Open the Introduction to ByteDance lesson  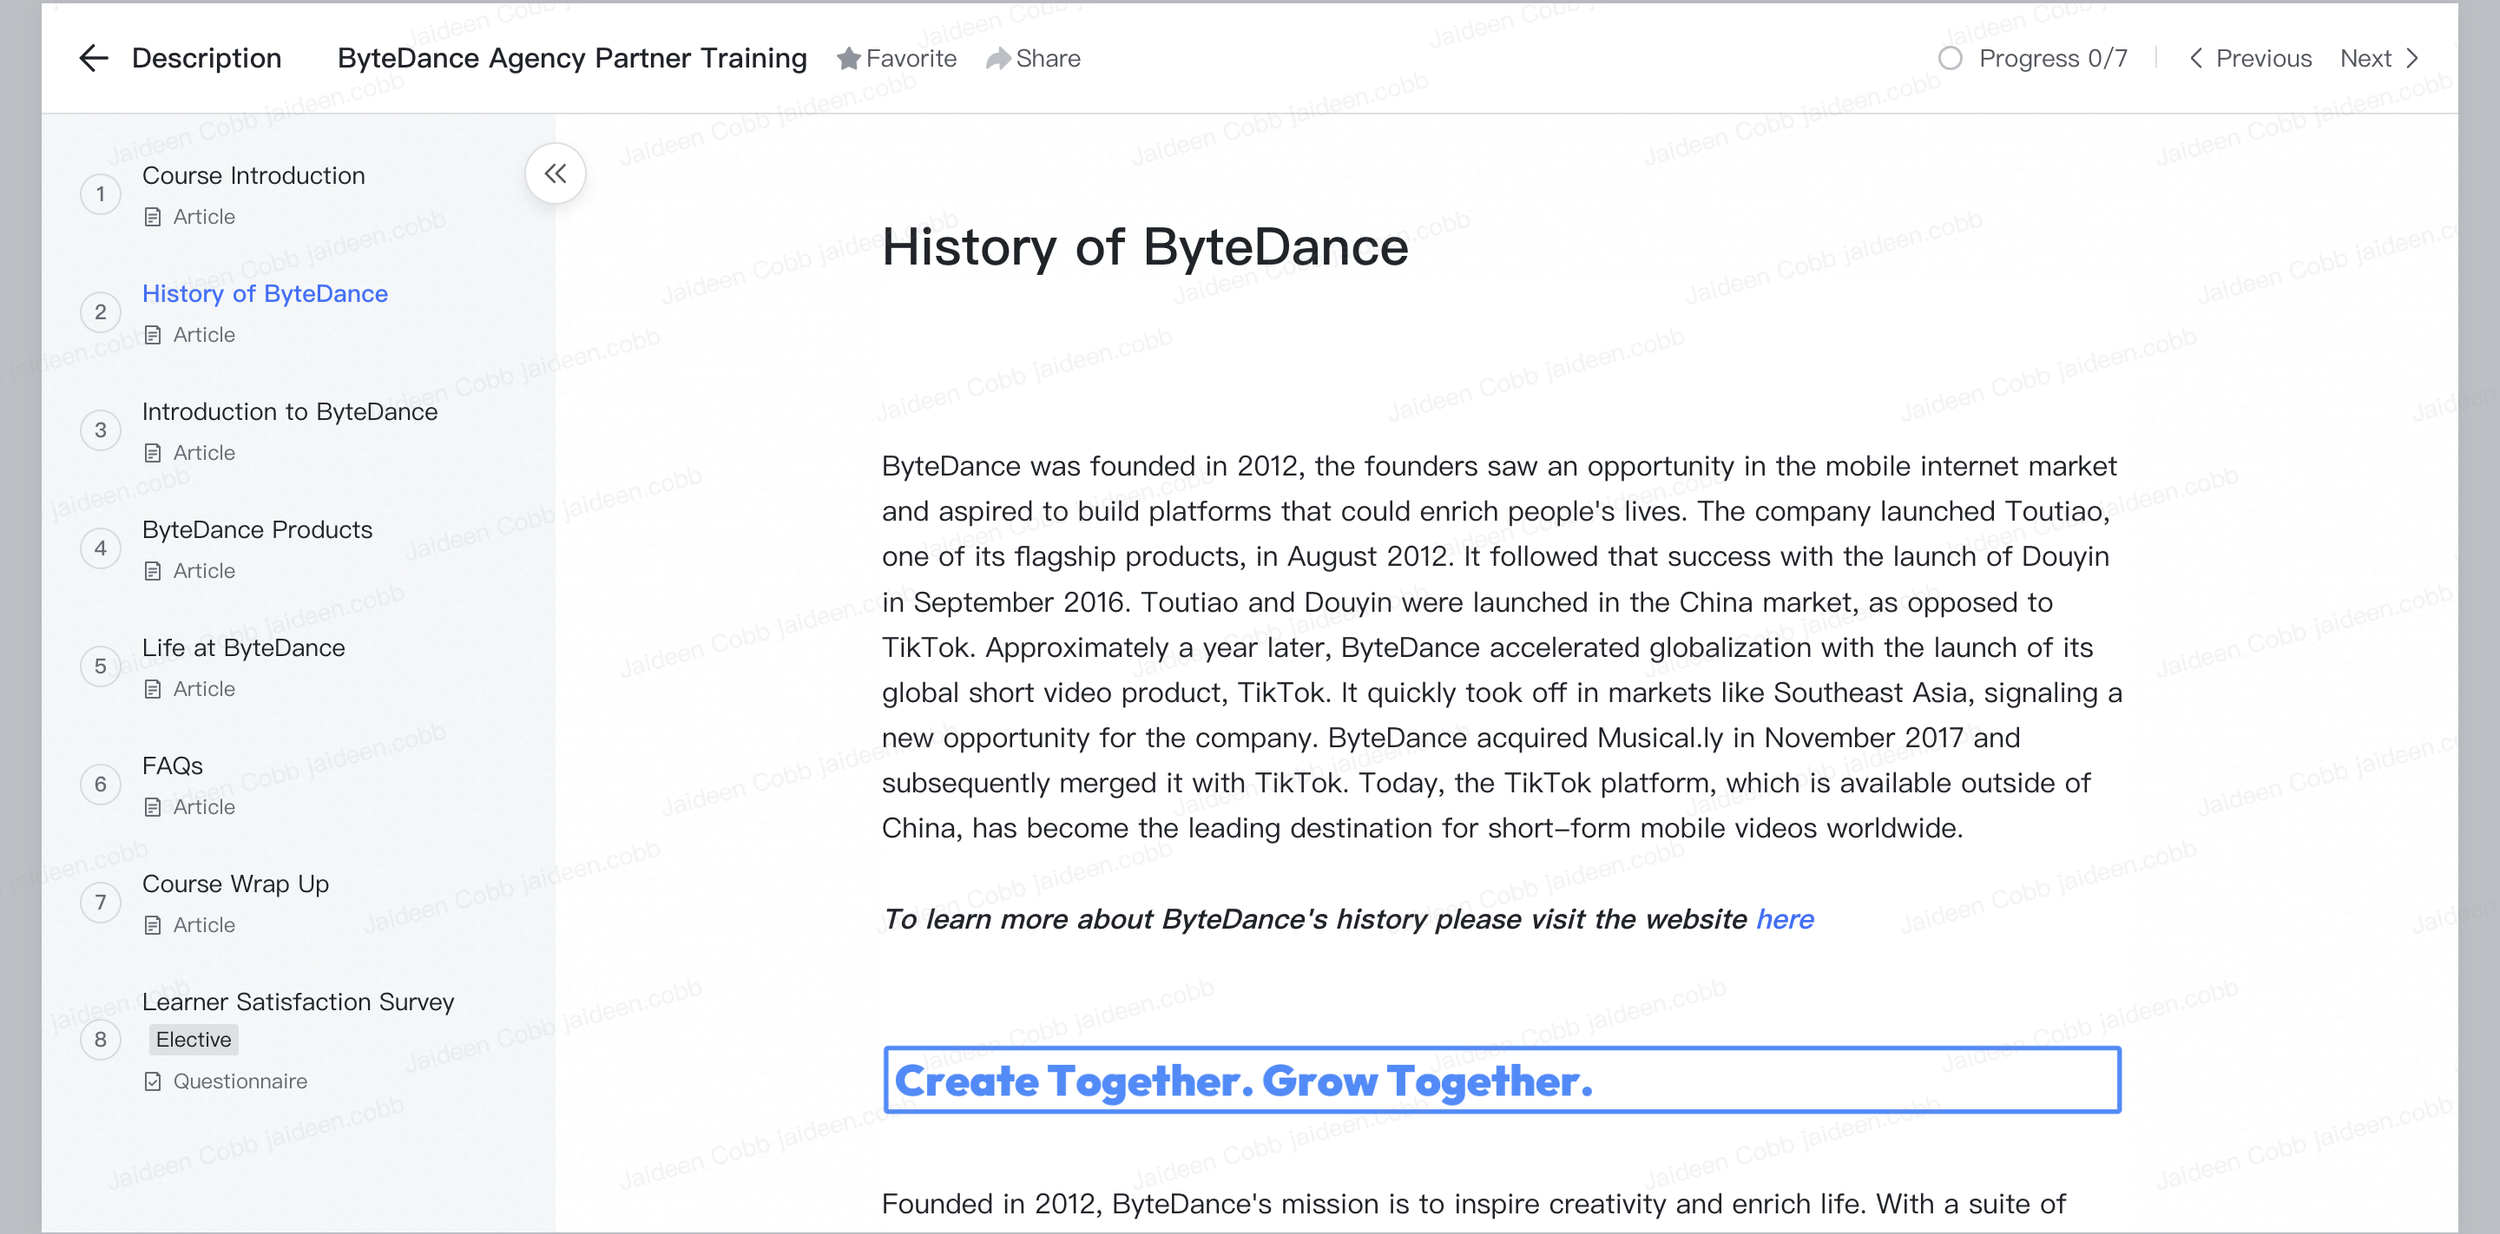[289, 412]
